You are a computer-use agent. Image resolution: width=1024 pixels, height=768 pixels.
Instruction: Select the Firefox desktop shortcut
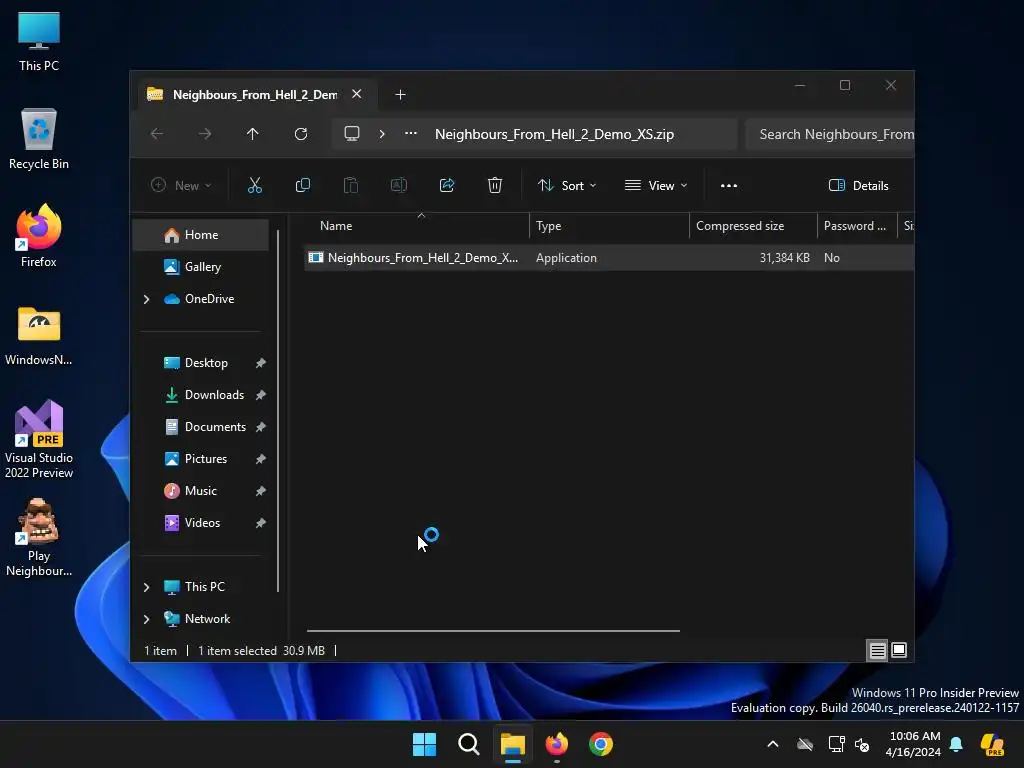39,236
